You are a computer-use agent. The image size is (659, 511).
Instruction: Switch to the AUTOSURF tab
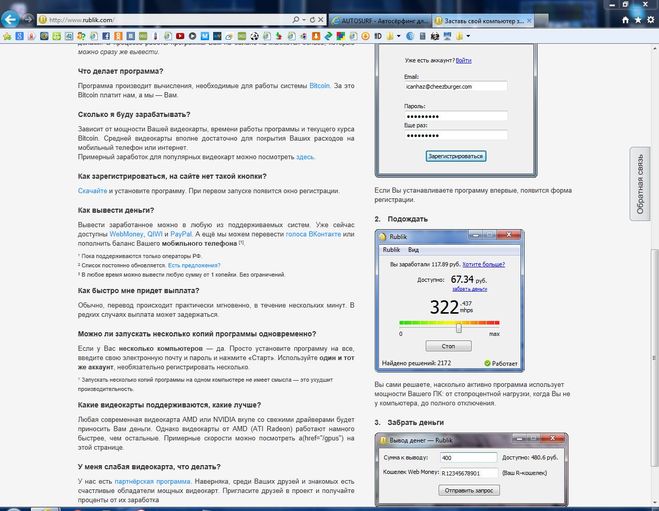pos(380,20)
